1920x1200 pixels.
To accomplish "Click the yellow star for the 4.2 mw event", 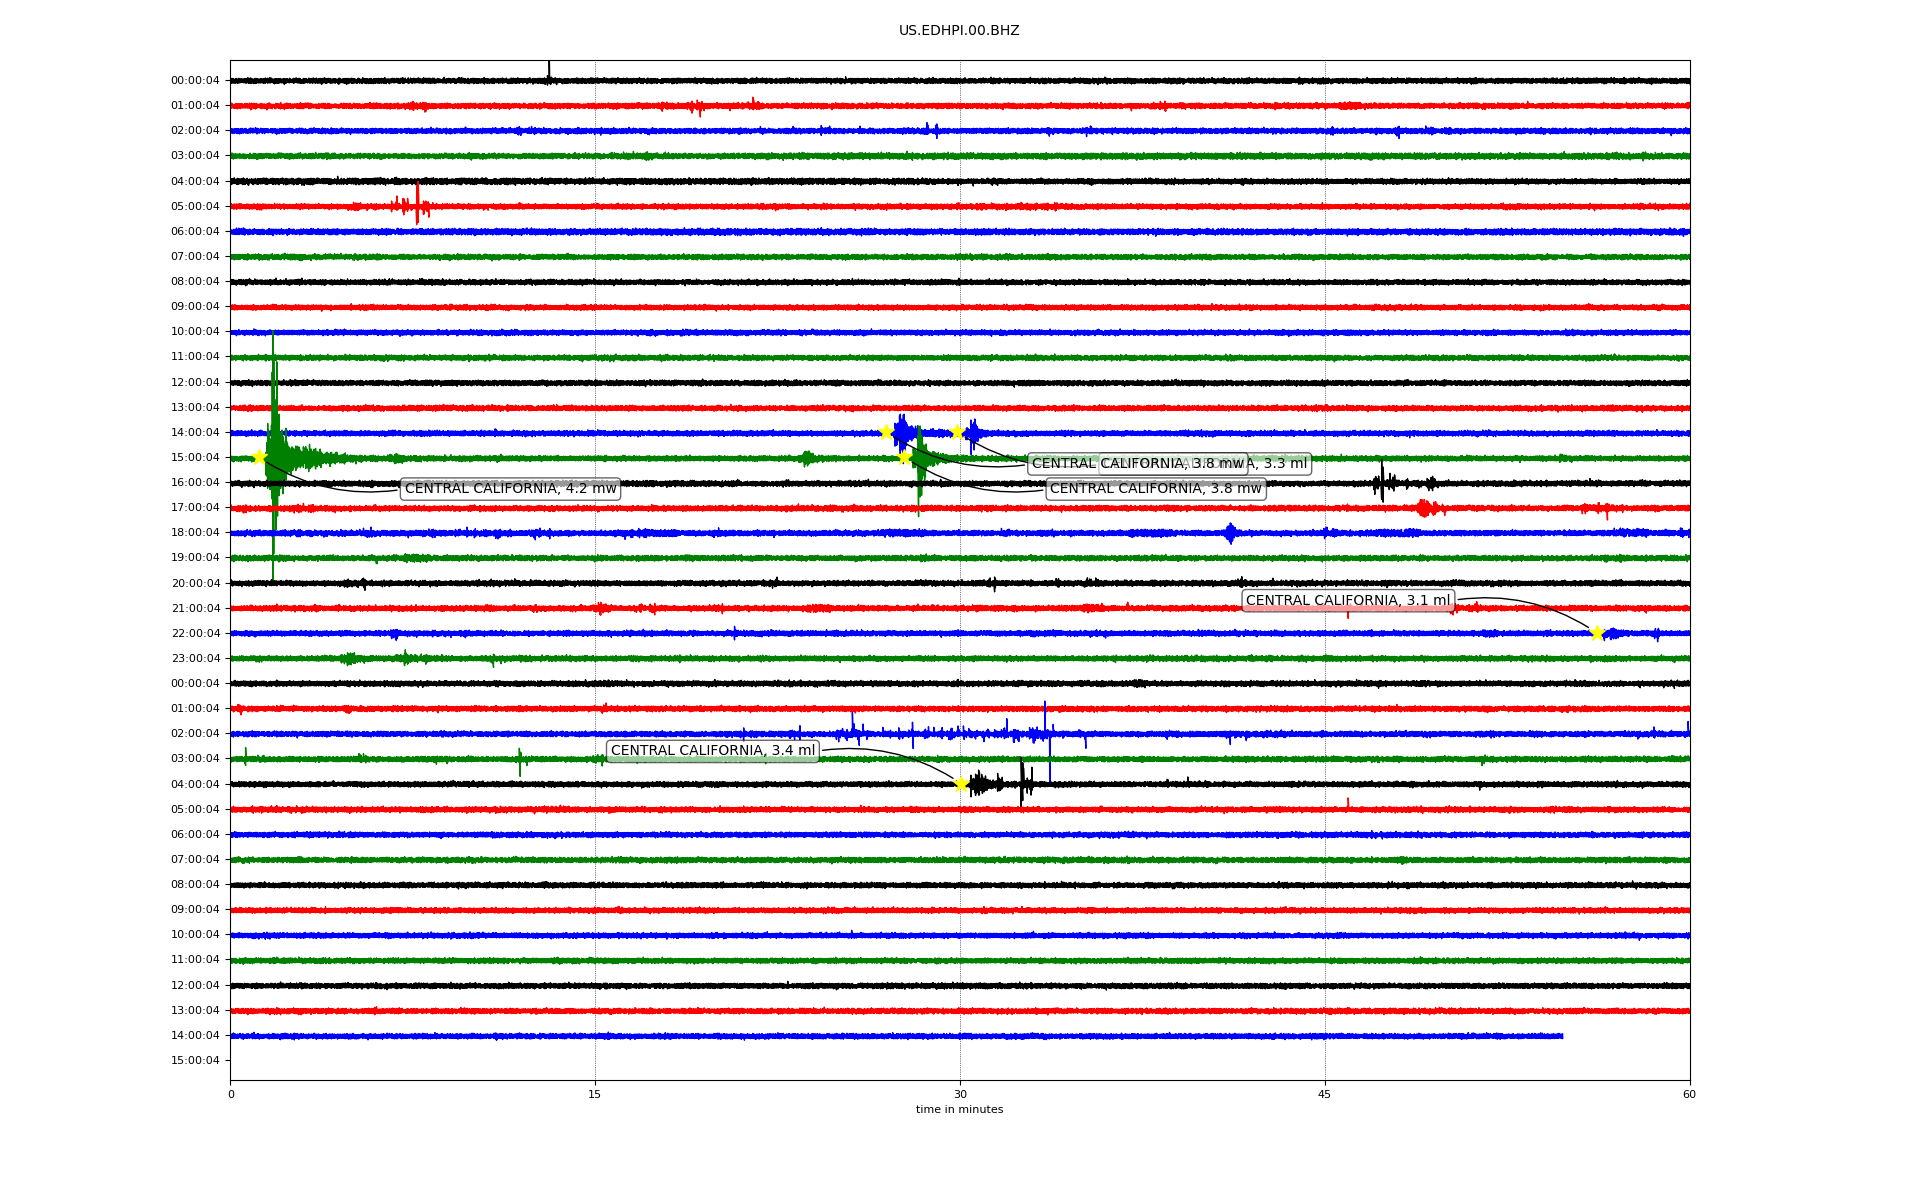I will click(x=259, y=457).
